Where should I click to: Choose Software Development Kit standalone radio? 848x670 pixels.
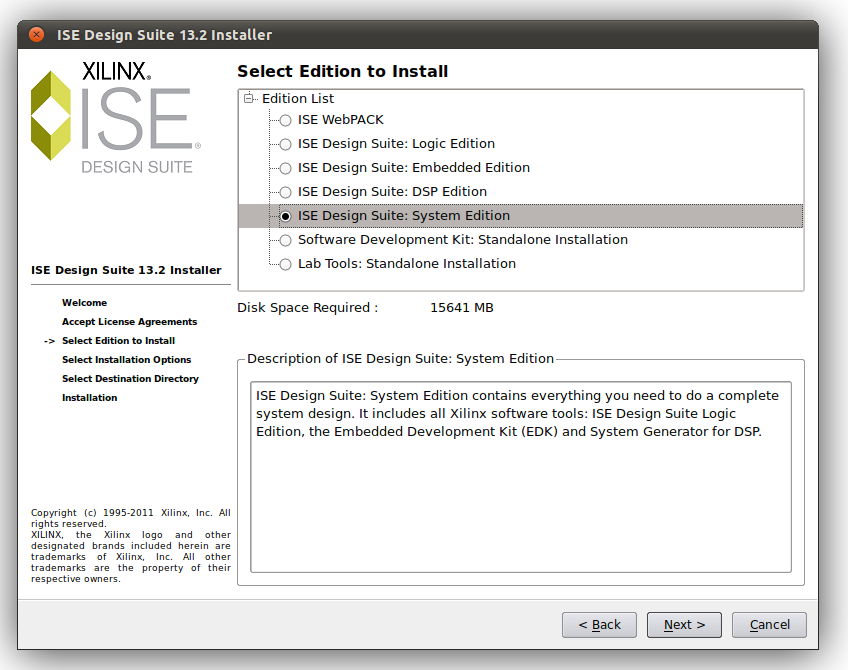click(285, 240)
